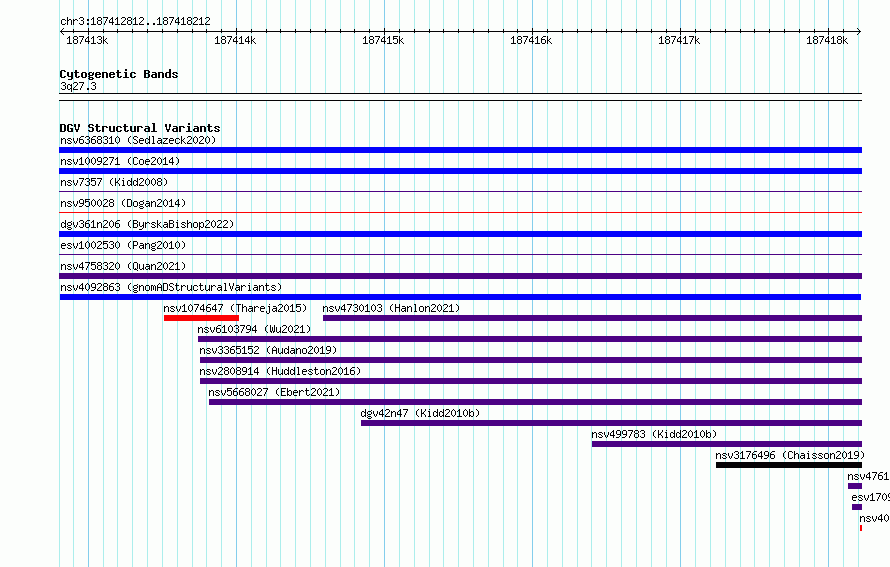Open esv1002530 (Pang2010) variant
Viewport: 890px width, 567px height.
point(123,245)
